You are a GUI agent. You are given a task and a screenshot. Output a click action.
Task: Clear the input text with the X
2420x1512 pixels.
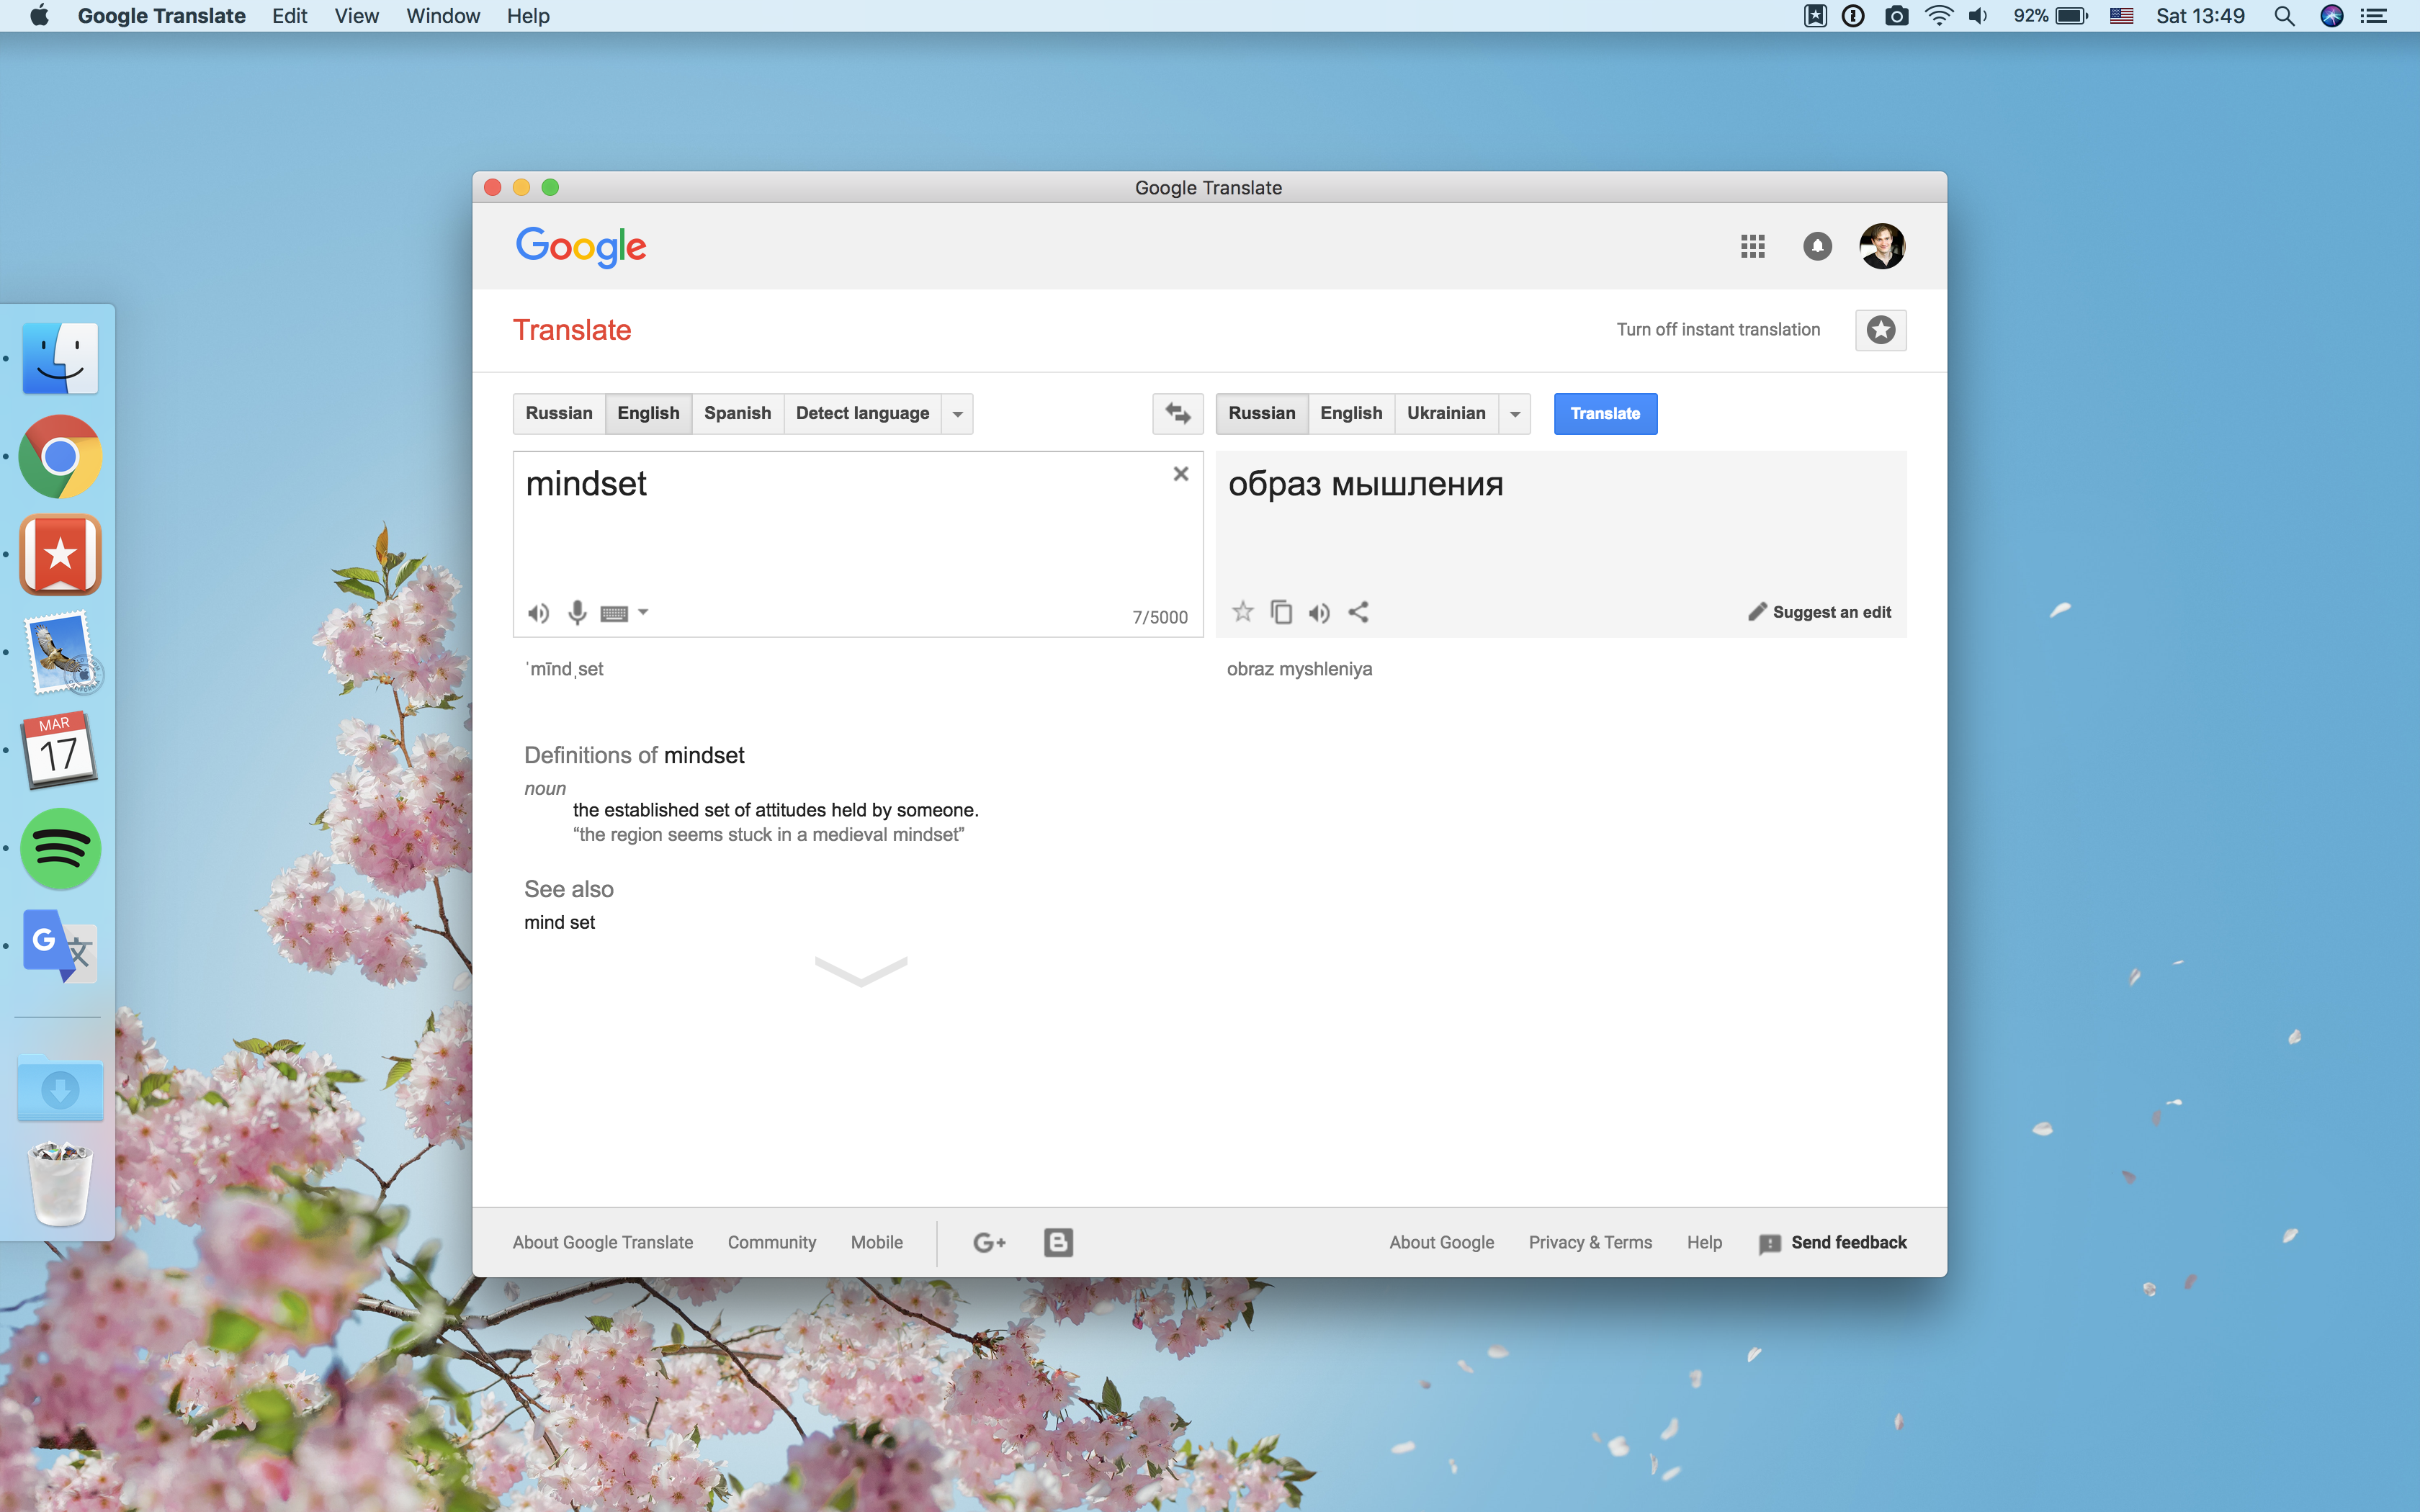point(1181,473)
